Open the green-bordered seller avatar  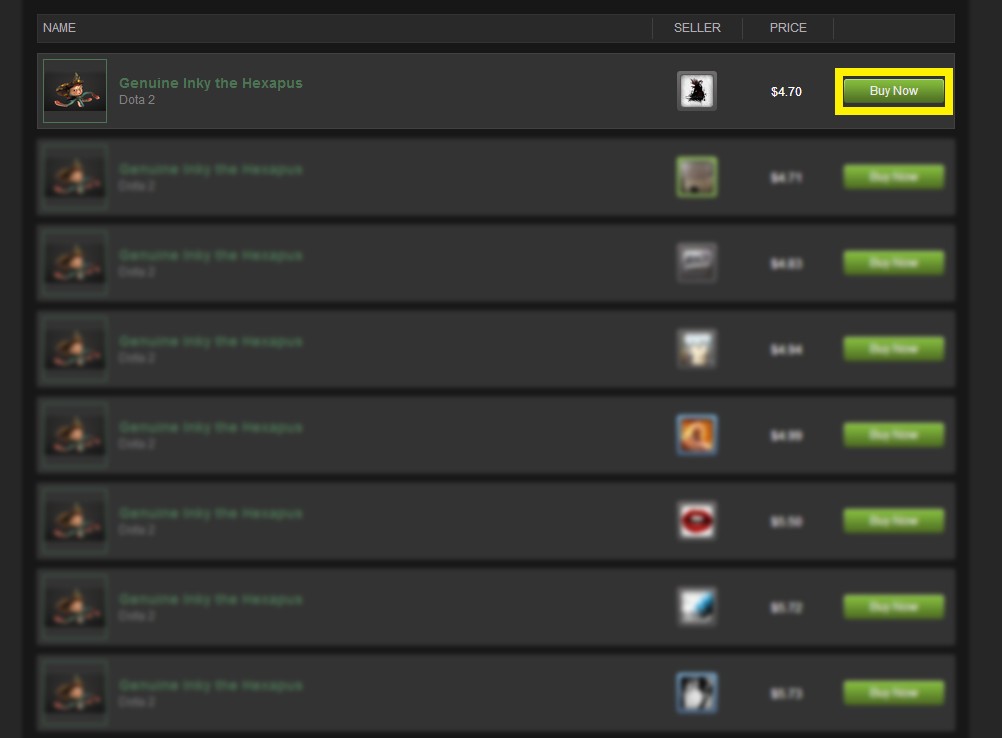(x=697, y=177)
